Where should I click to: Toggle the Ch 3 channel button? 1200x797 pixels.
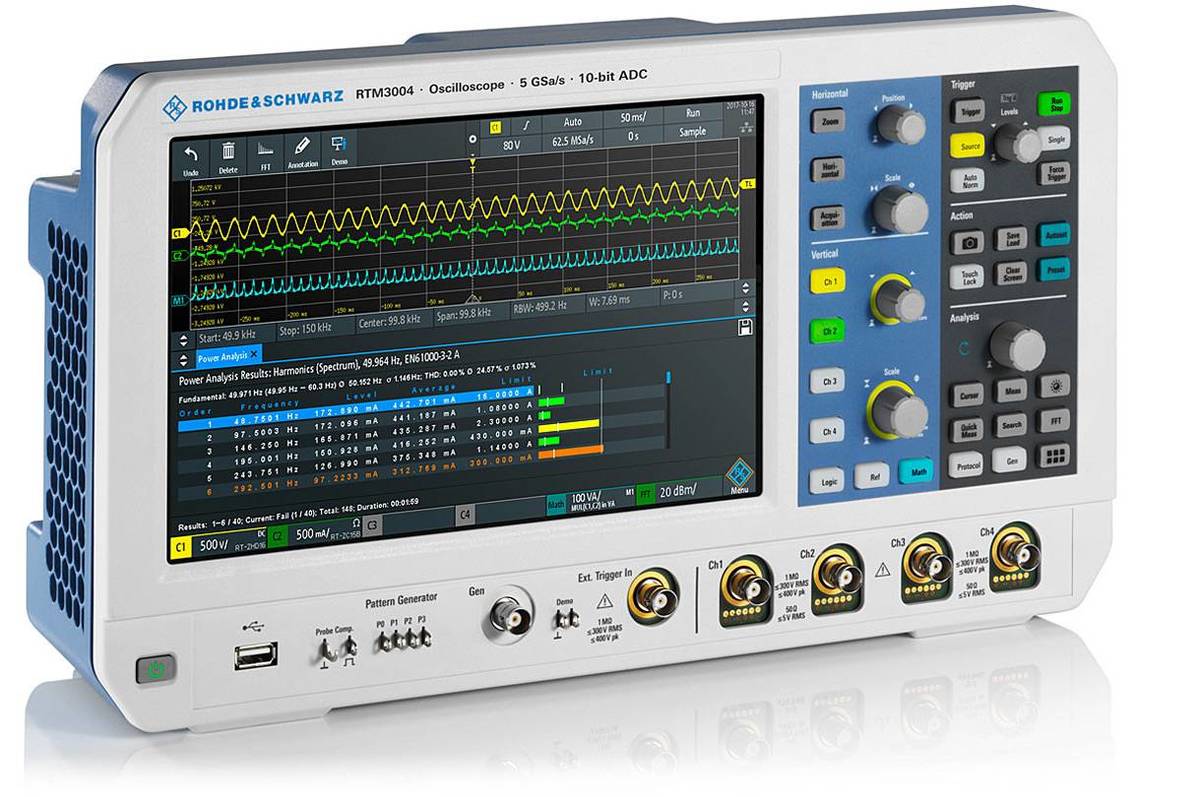point(827,382)
